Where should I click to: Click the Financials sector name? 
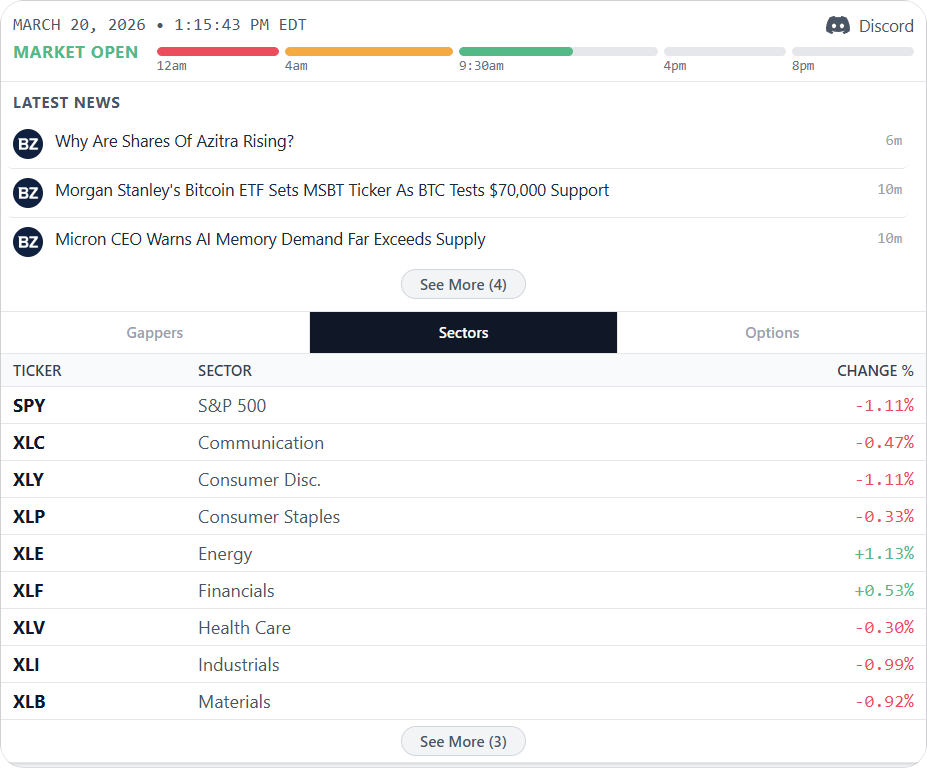tap(236, 591)
